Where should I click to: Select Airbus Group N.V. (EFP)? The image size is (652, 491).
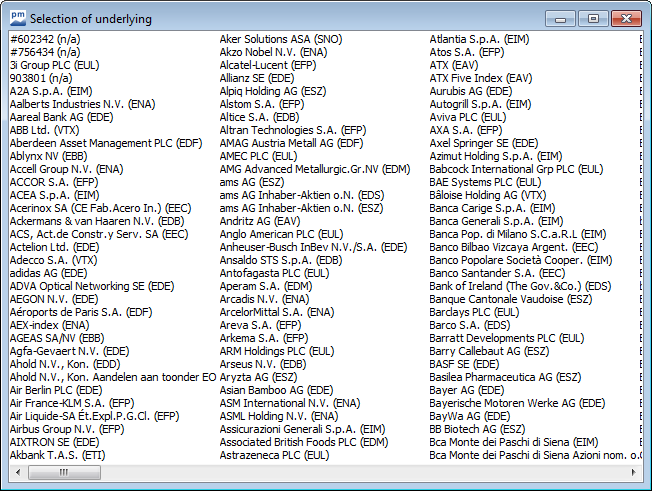coord(66,428)
